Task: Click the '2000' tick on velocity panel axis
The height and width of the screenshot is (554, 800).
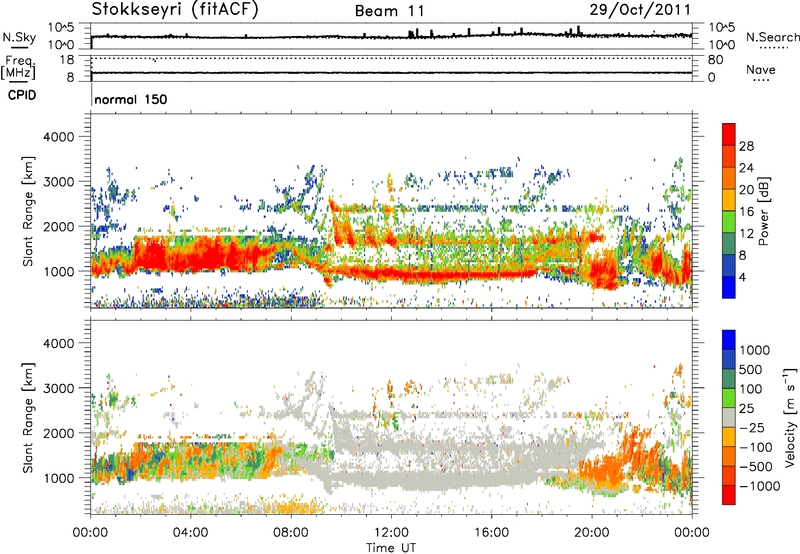Action: pyautogui.click(x=58, y=434)
